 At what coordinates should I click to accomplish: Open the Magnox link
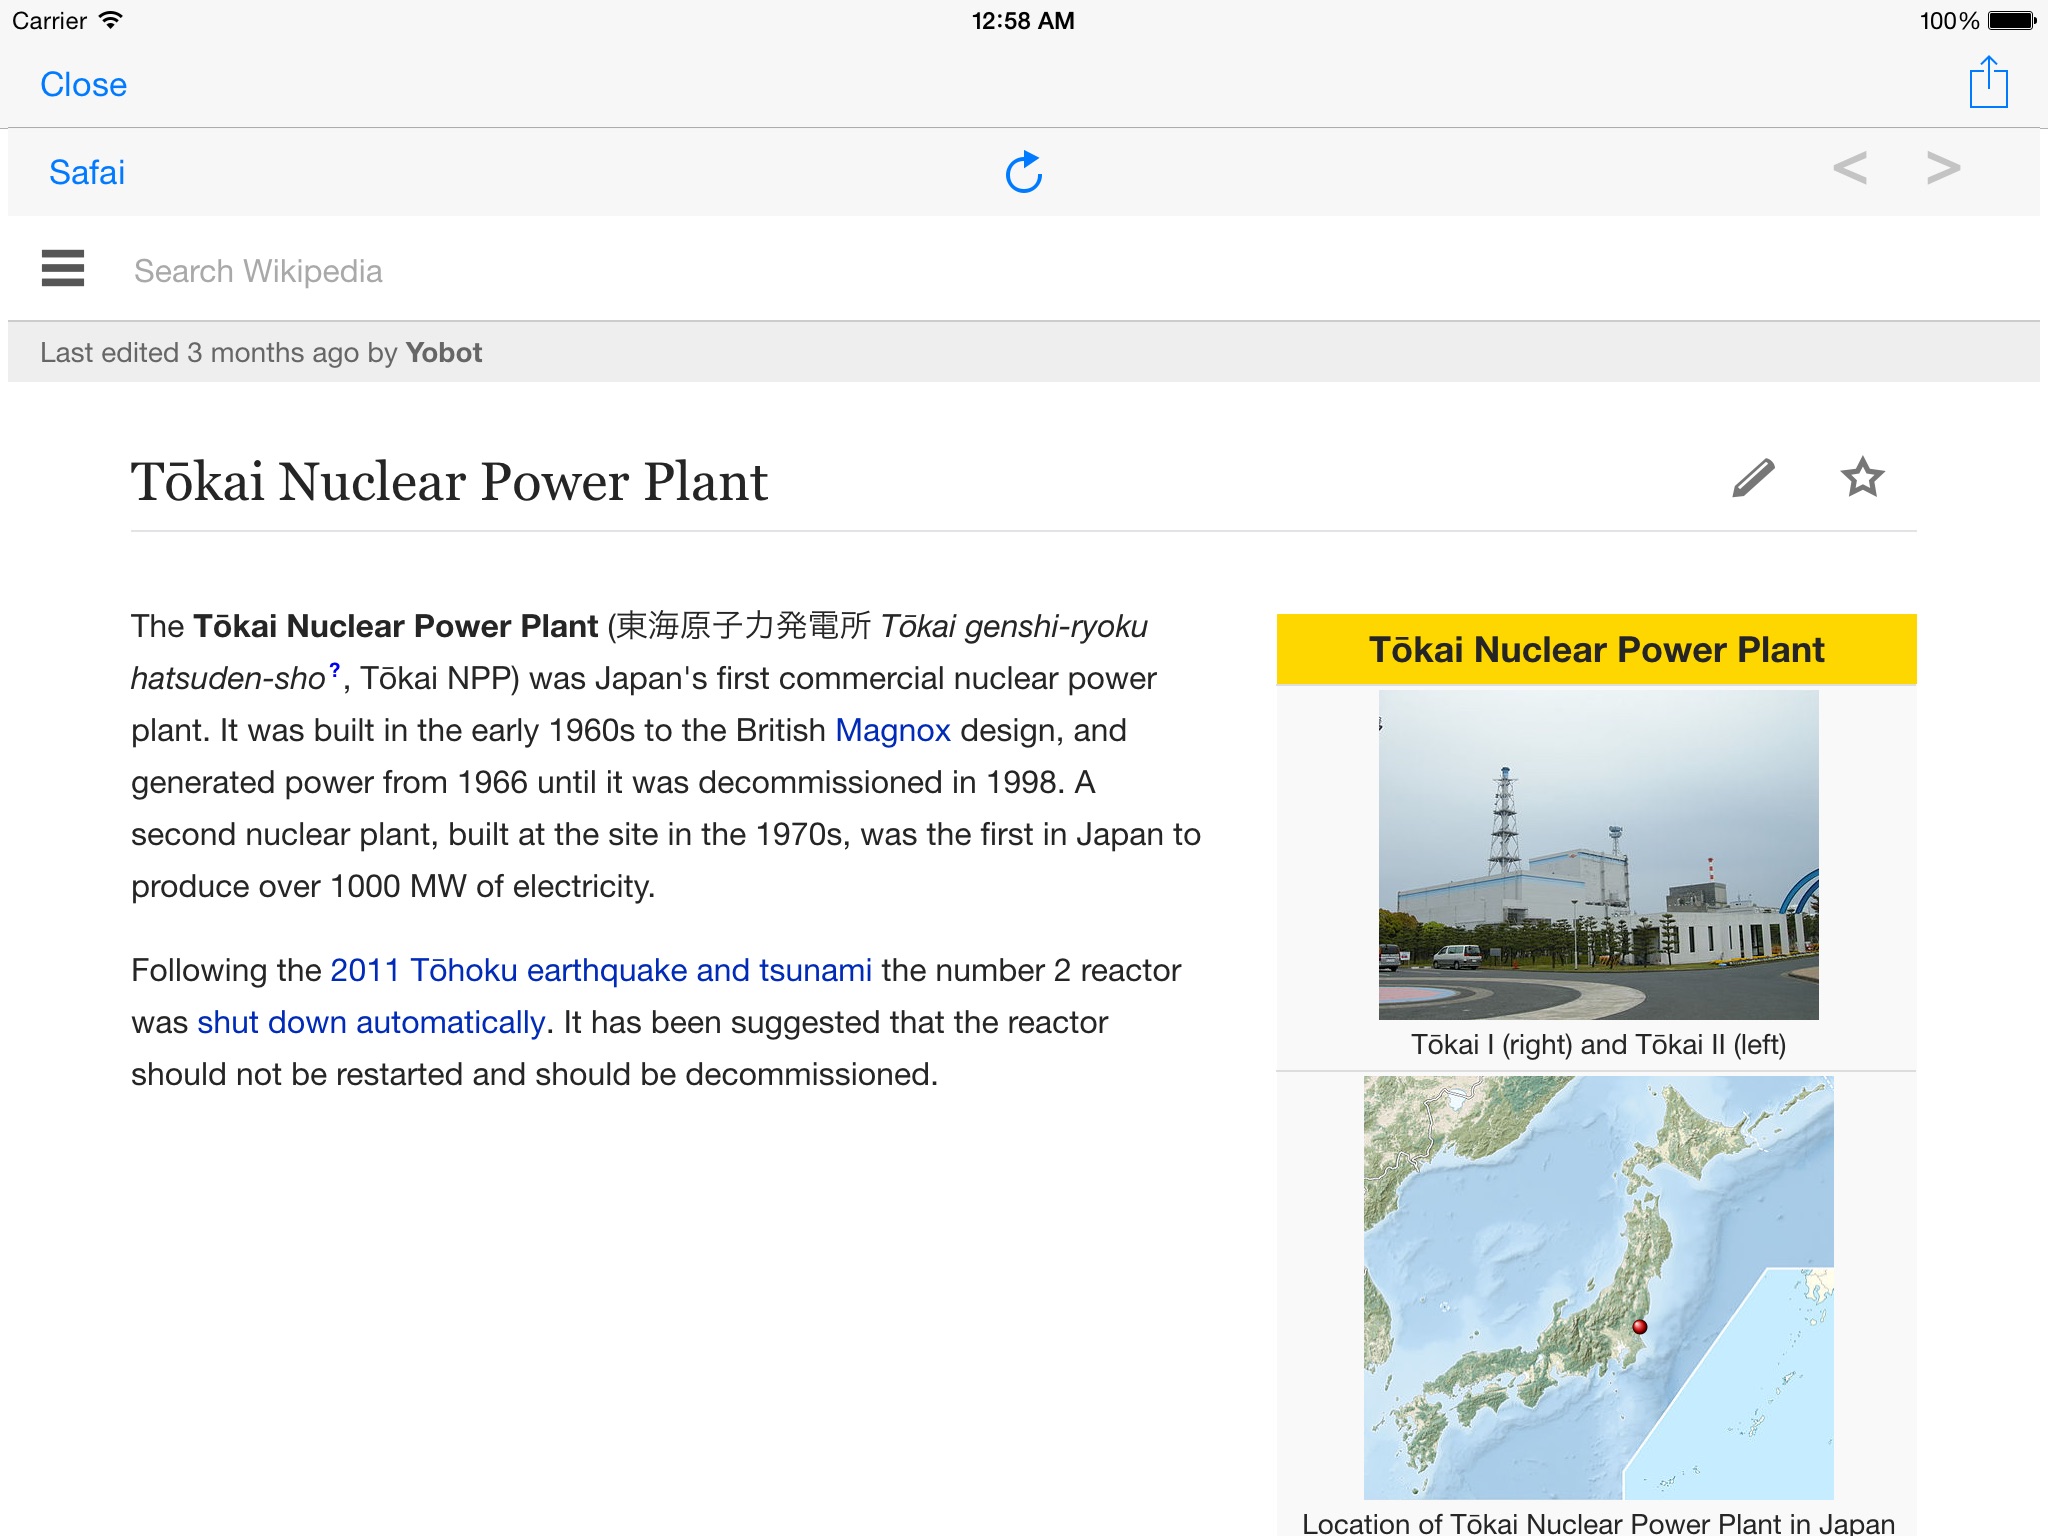click(892, 731)
